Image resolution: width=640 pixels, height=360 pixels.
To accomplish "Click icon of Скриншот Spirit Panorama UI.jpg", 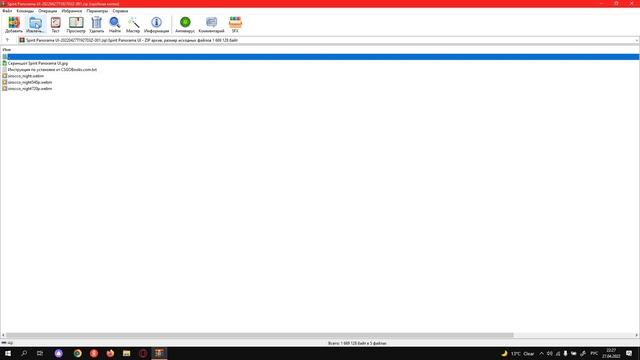I will 5,63.
